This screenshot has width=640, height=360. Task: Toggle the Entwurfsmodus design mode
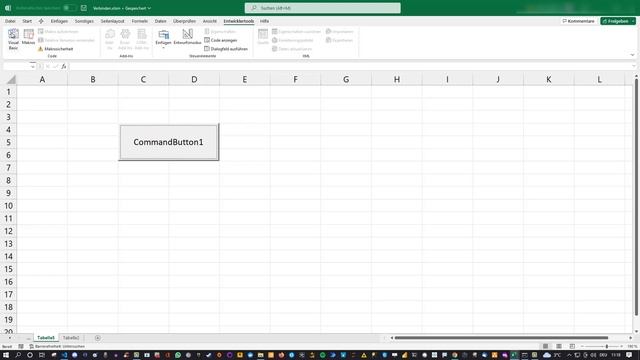(187, 37)
